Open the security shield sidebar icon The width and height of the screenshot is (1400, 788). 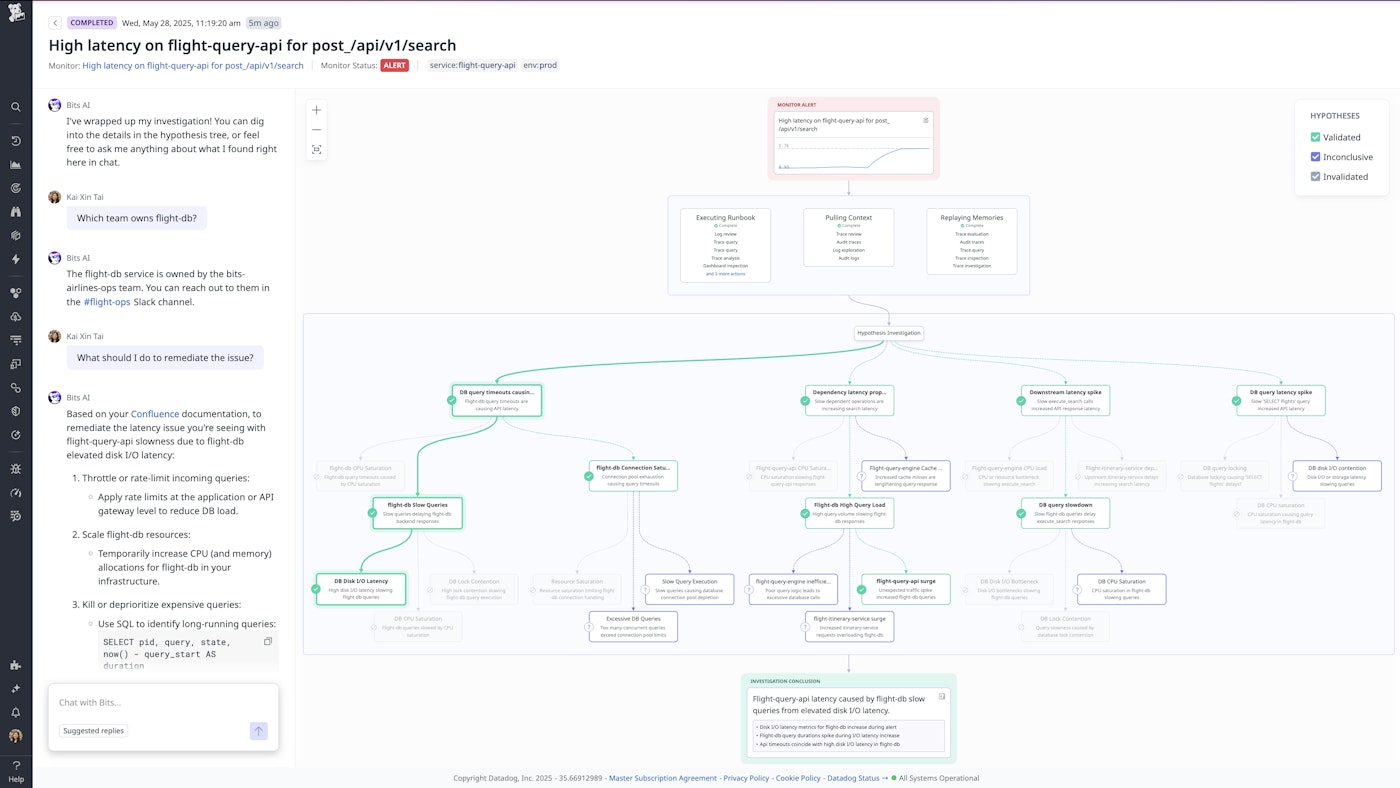(x=16, y=411)
